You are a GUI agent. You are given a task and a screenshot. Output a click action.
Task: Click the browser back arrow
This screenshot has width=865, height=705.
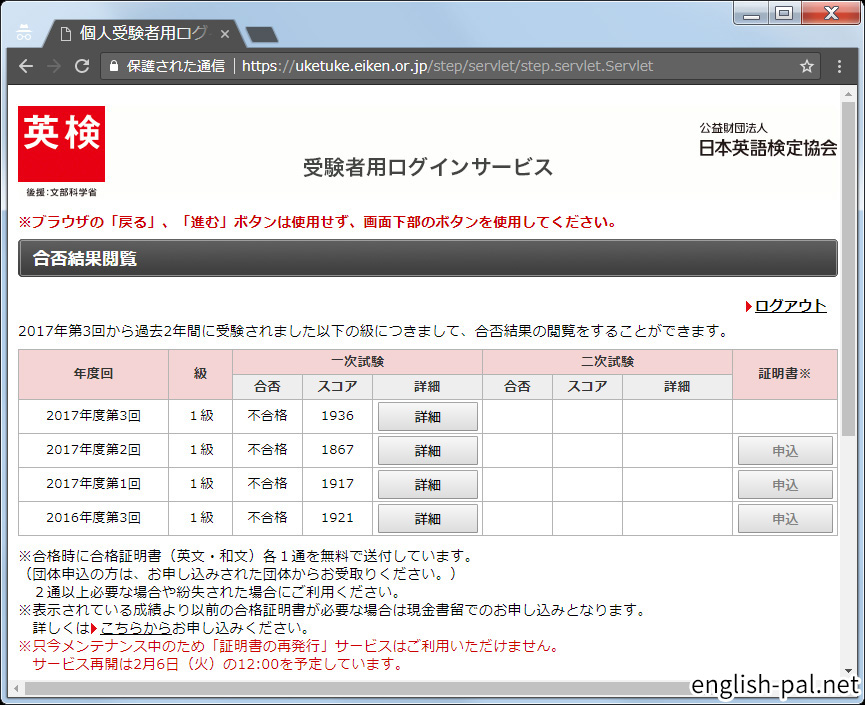pos(26,67)
